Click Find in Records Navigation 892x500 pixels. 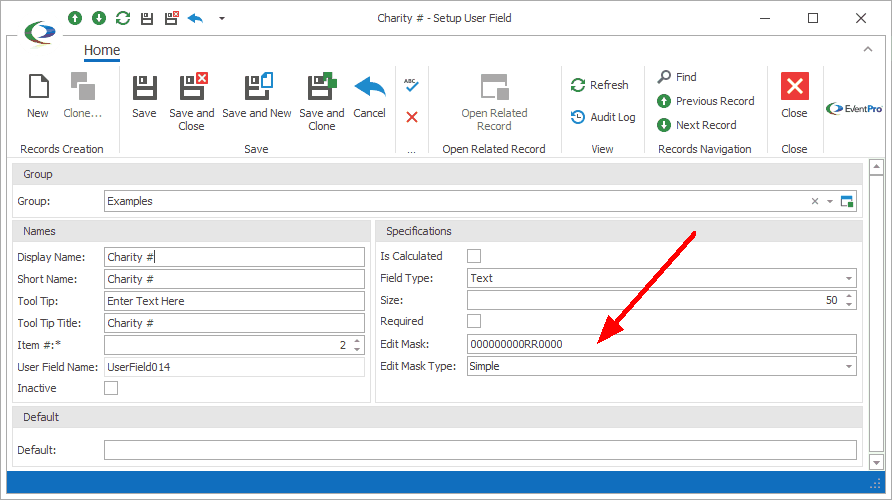point(676,77)
